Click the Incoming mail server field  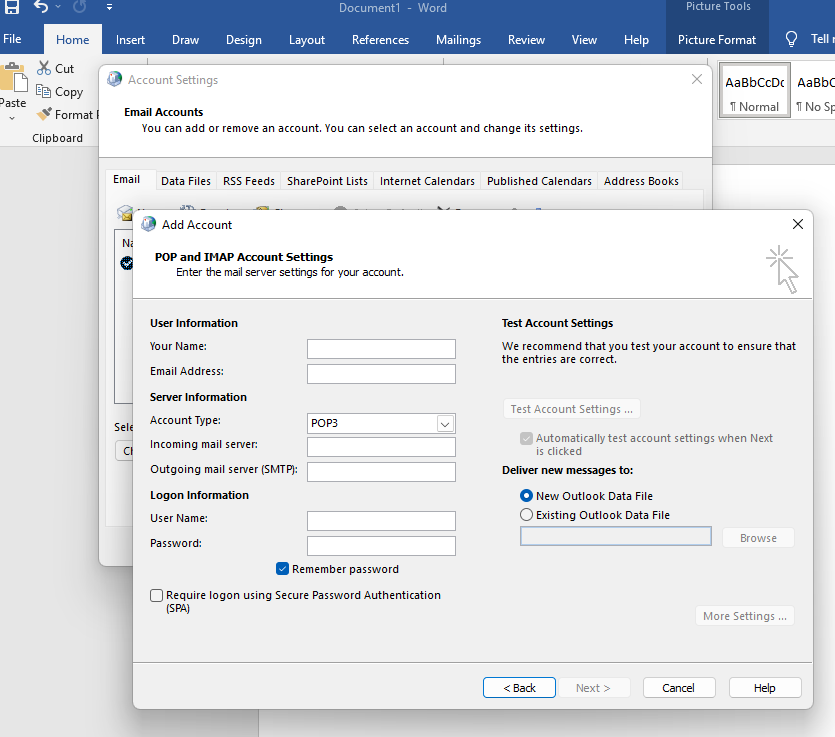381,447
